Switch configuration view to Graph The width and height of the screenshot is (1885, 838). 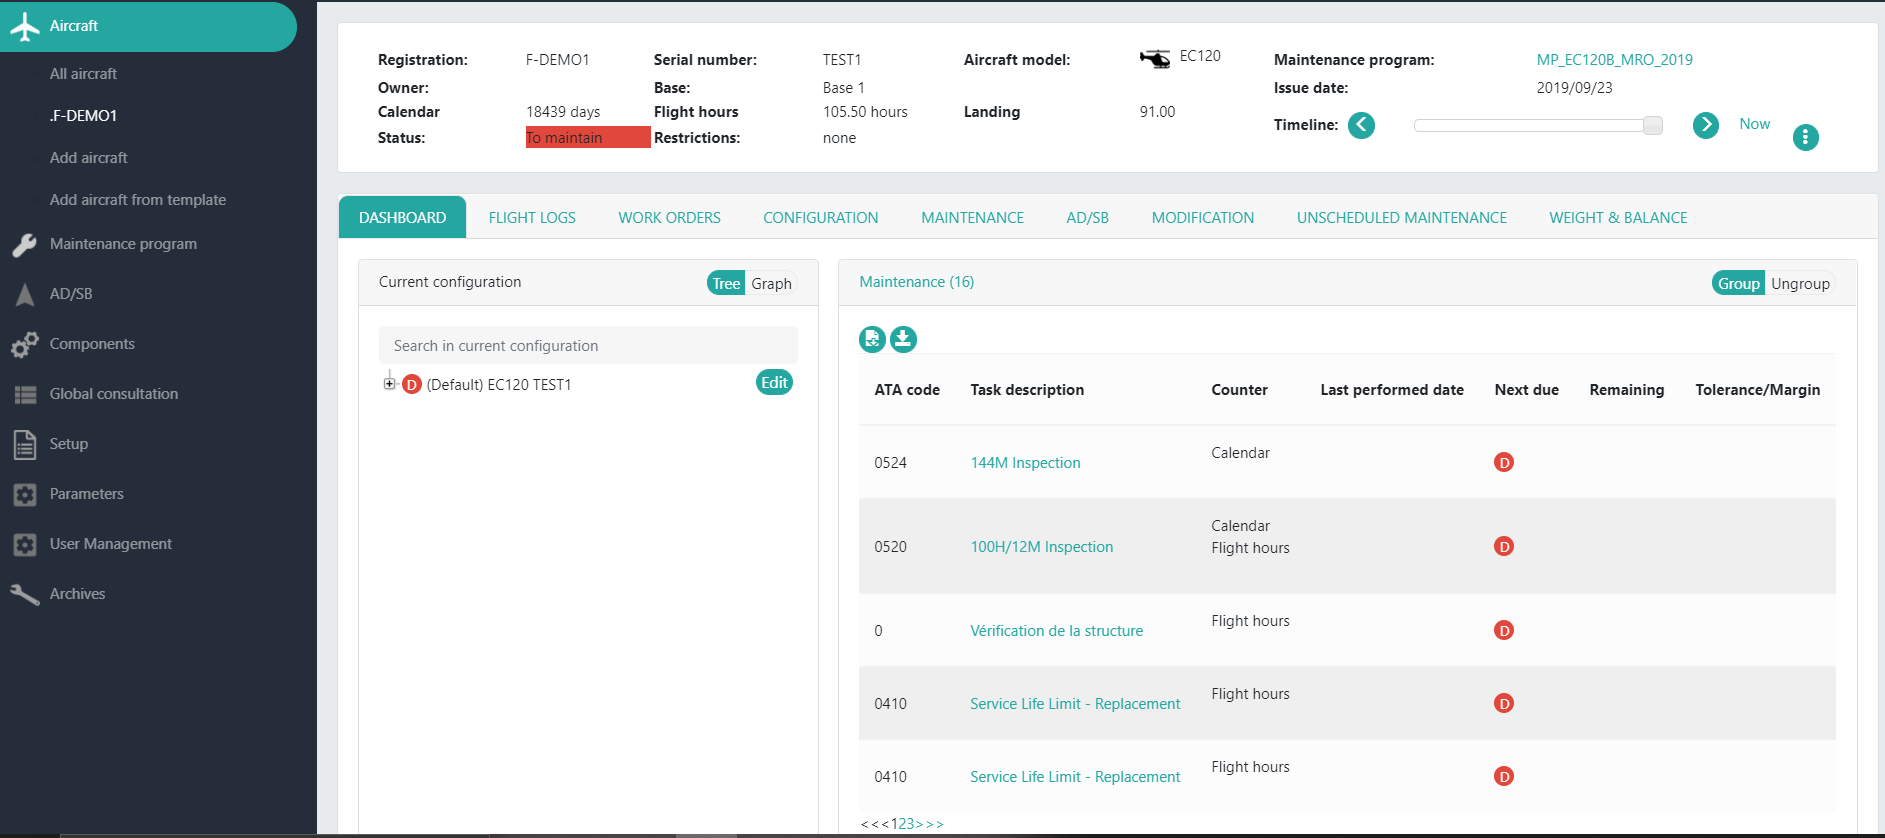tap(771, 284)
